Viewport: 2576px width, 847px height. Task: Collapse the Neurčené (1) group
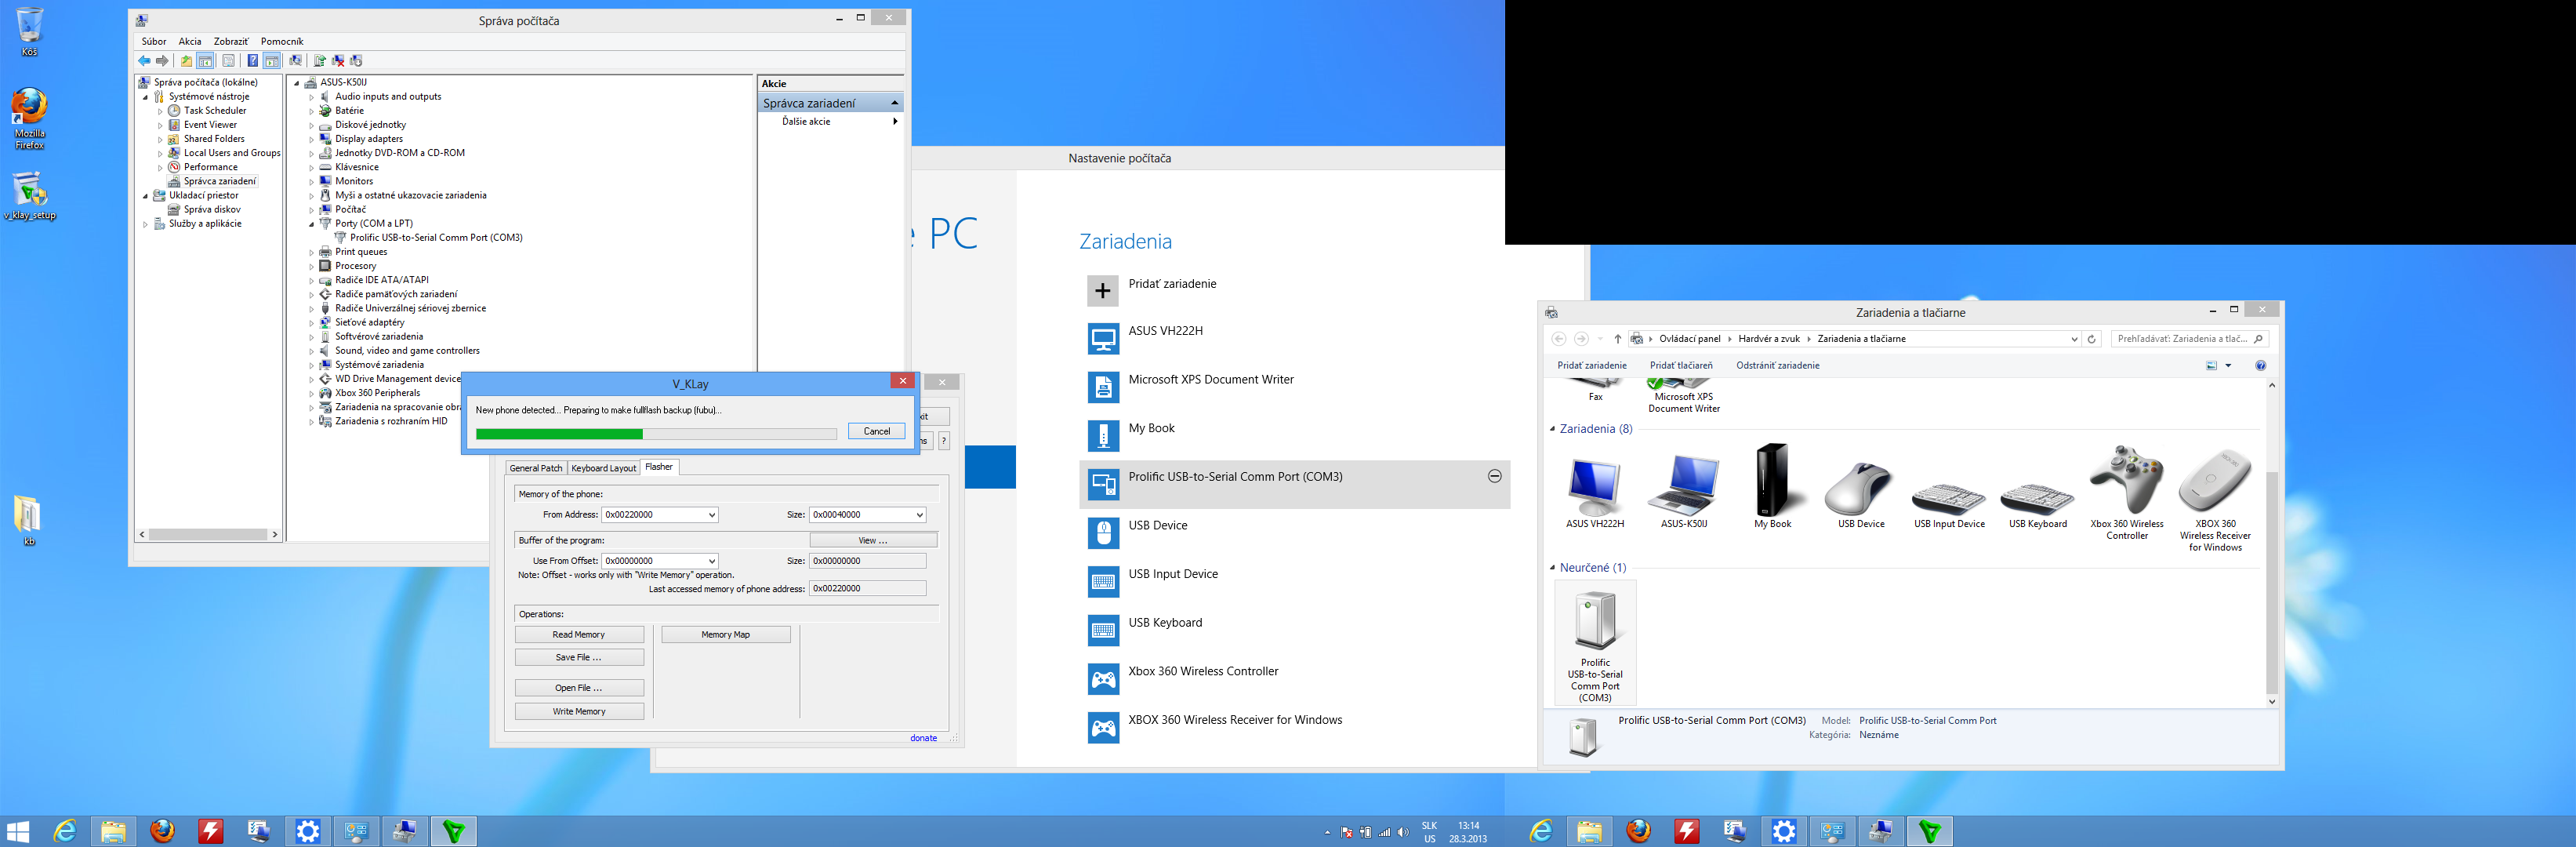[x=1552, y=568]
